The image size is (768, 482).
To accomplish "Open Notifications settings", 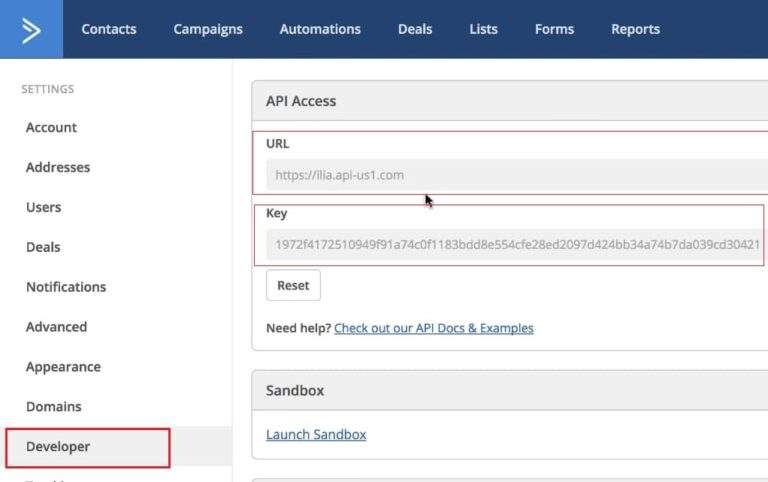I will coord(66,287).
